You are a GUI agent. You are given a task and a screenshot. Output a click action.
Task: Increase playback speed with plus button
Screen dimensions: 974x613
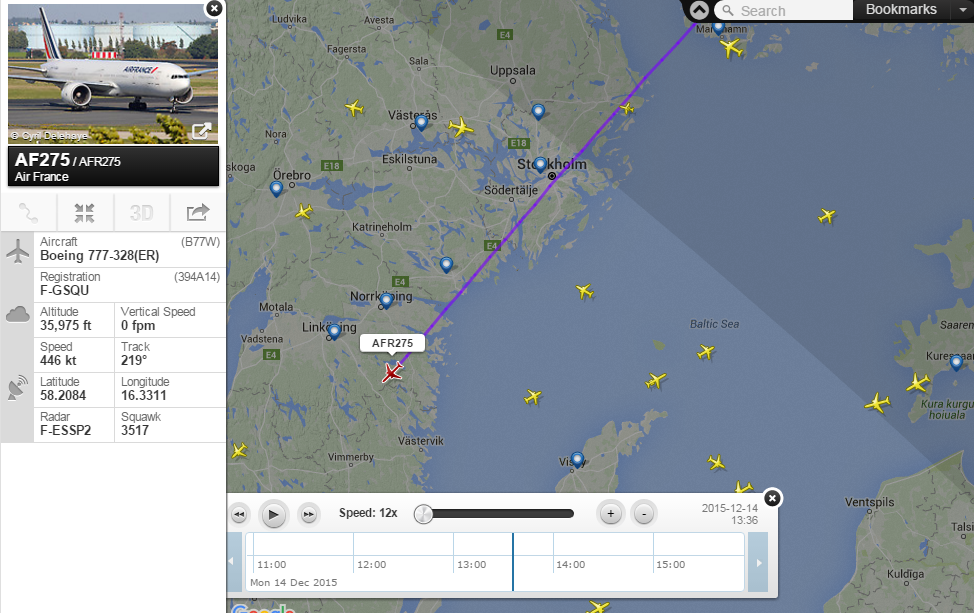click(611, 514)
